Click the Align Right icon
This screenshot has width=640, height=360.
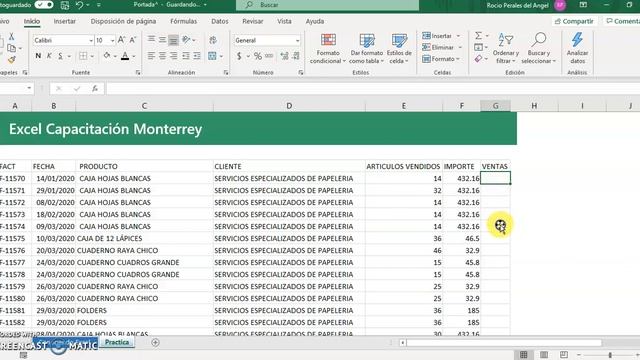tap(173, 56)
